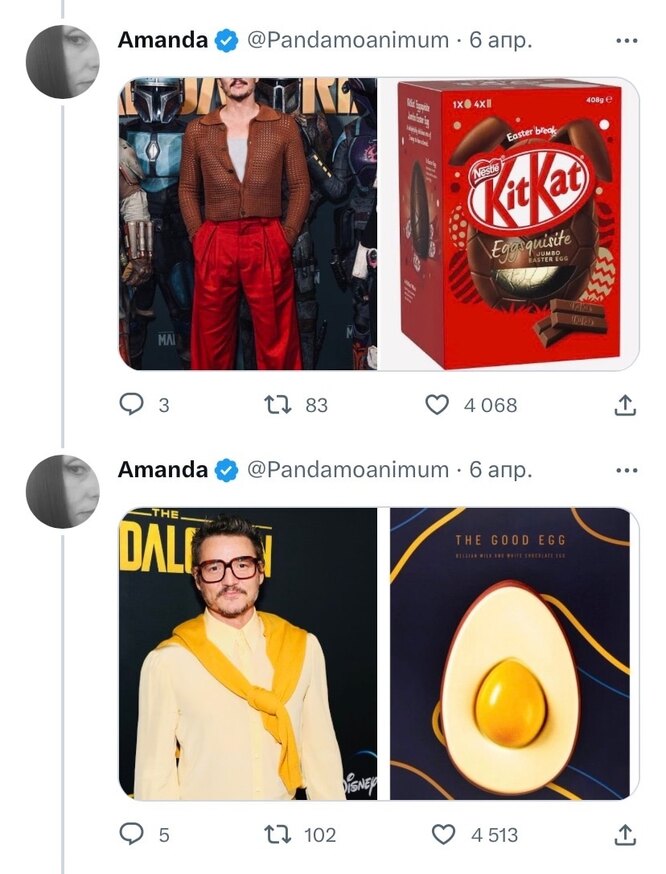666x874 pixels.
Task: Reply to the first tweet (3 replies)
Action: point(132,404)
